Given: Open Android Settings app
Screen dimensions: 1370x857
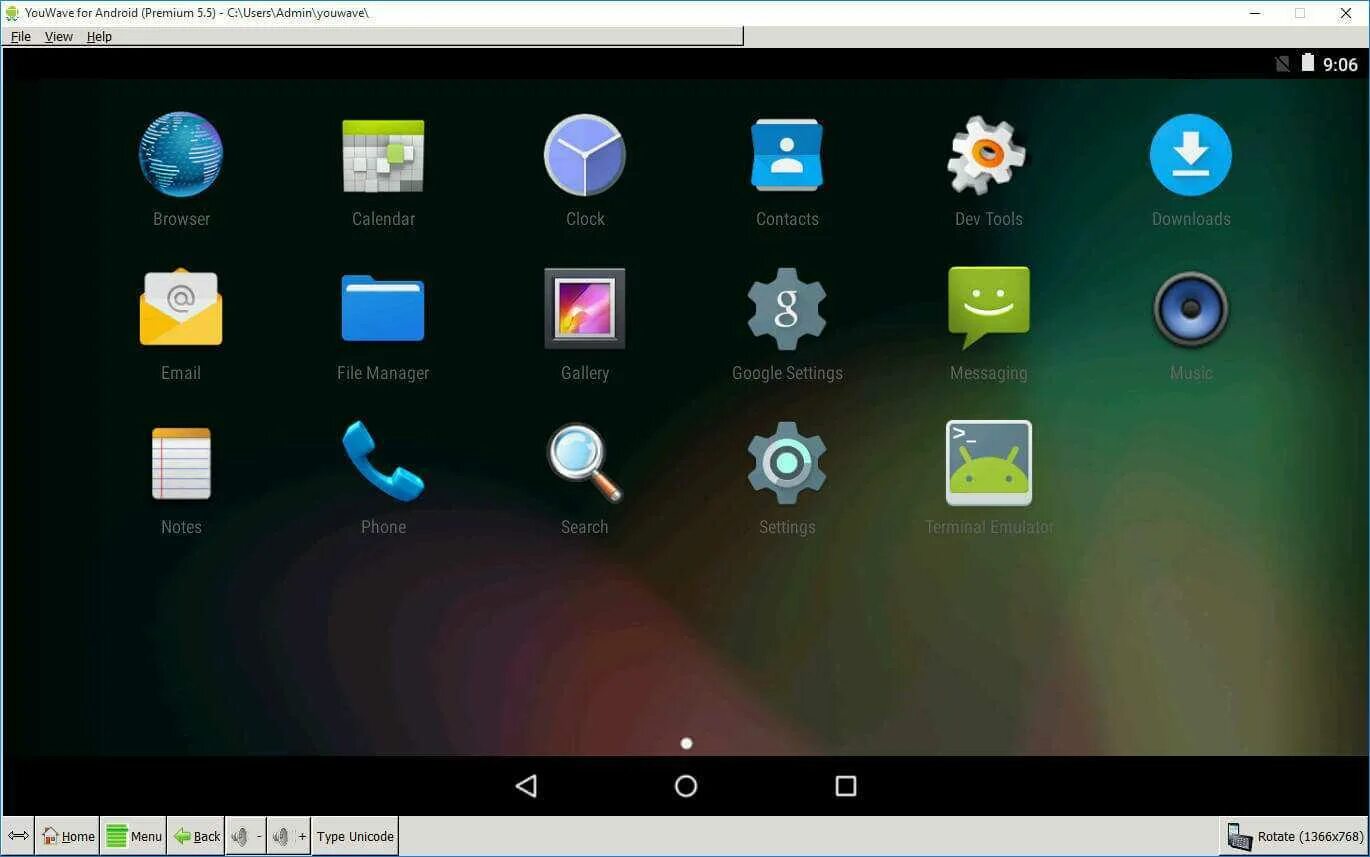Looking at the screenshot, I should tap(787, 463).
